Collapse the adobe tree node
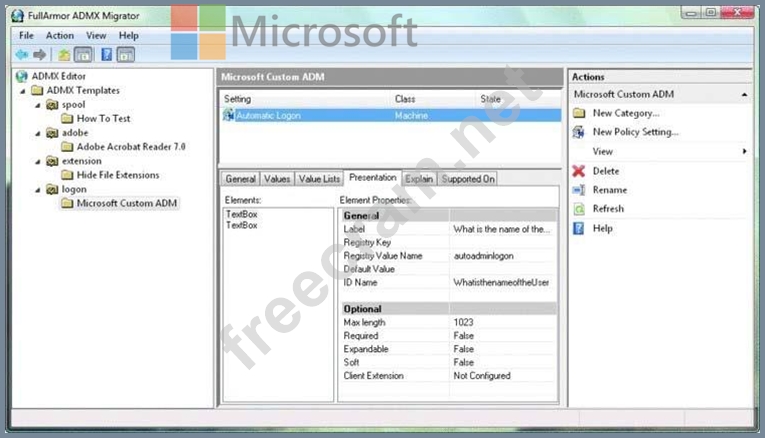 tap(38, 134)
